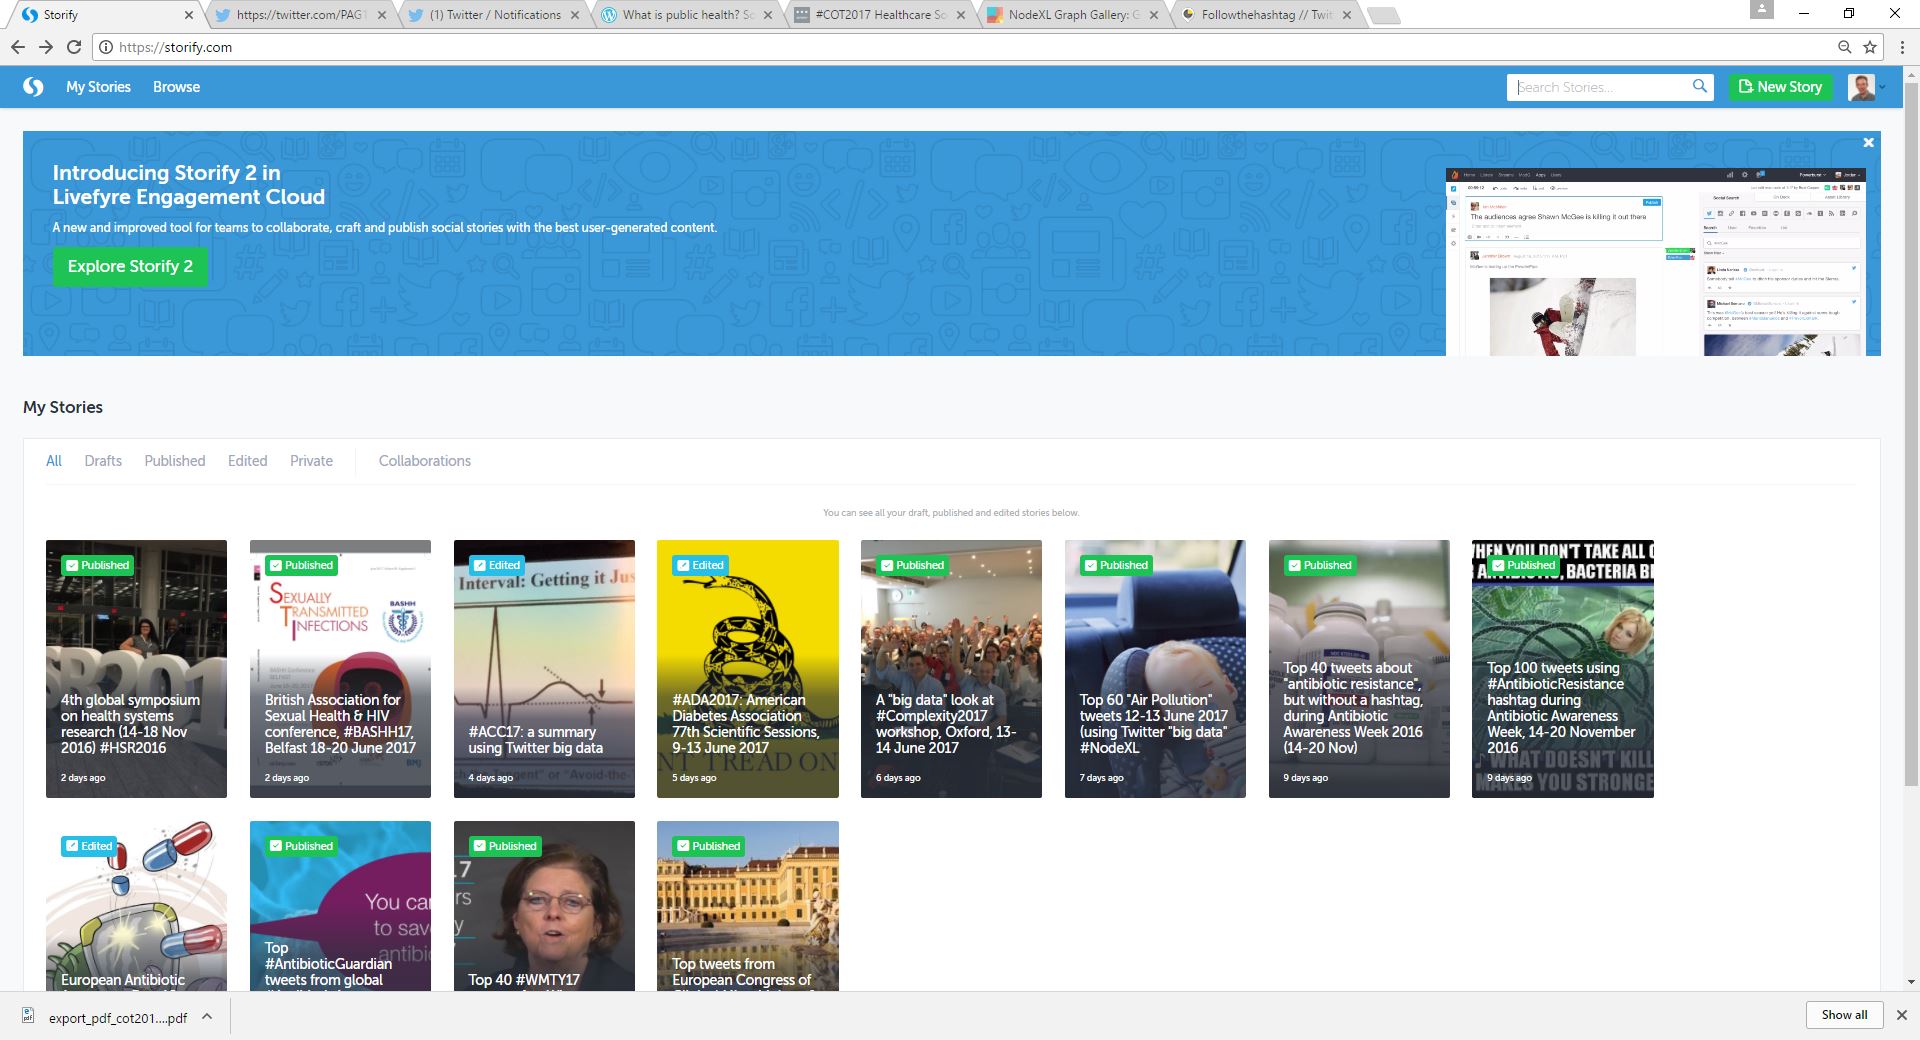Bookmark this page with the star icon
This screenshot has height=1040, width=1920.
click(1869, 47)
